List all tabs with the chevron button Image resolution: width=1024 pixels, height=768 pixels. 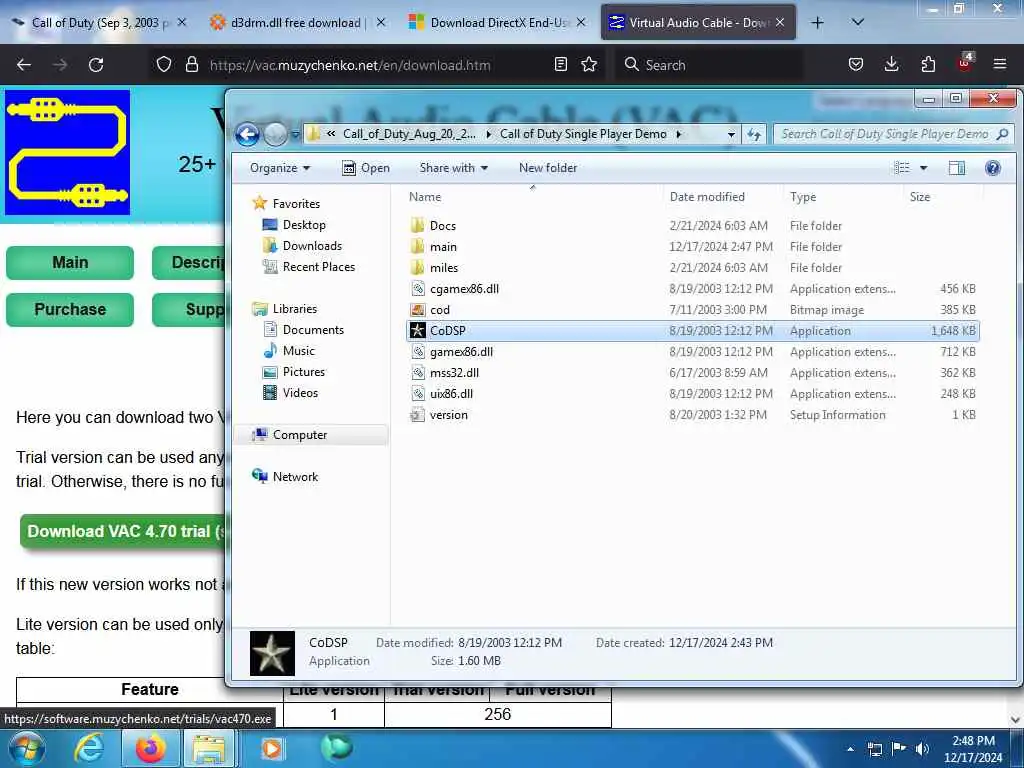(858, 23)
